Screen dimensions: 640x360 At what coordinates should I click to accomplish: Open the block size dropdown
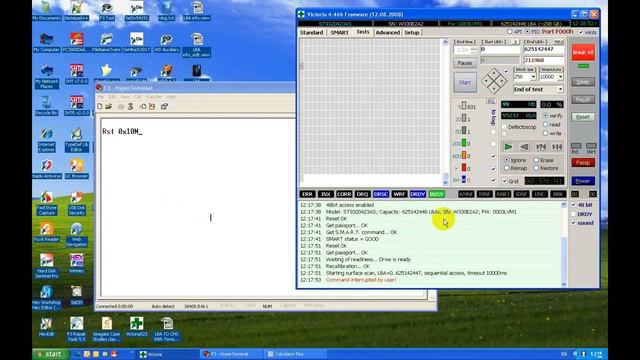click(533, 77)
